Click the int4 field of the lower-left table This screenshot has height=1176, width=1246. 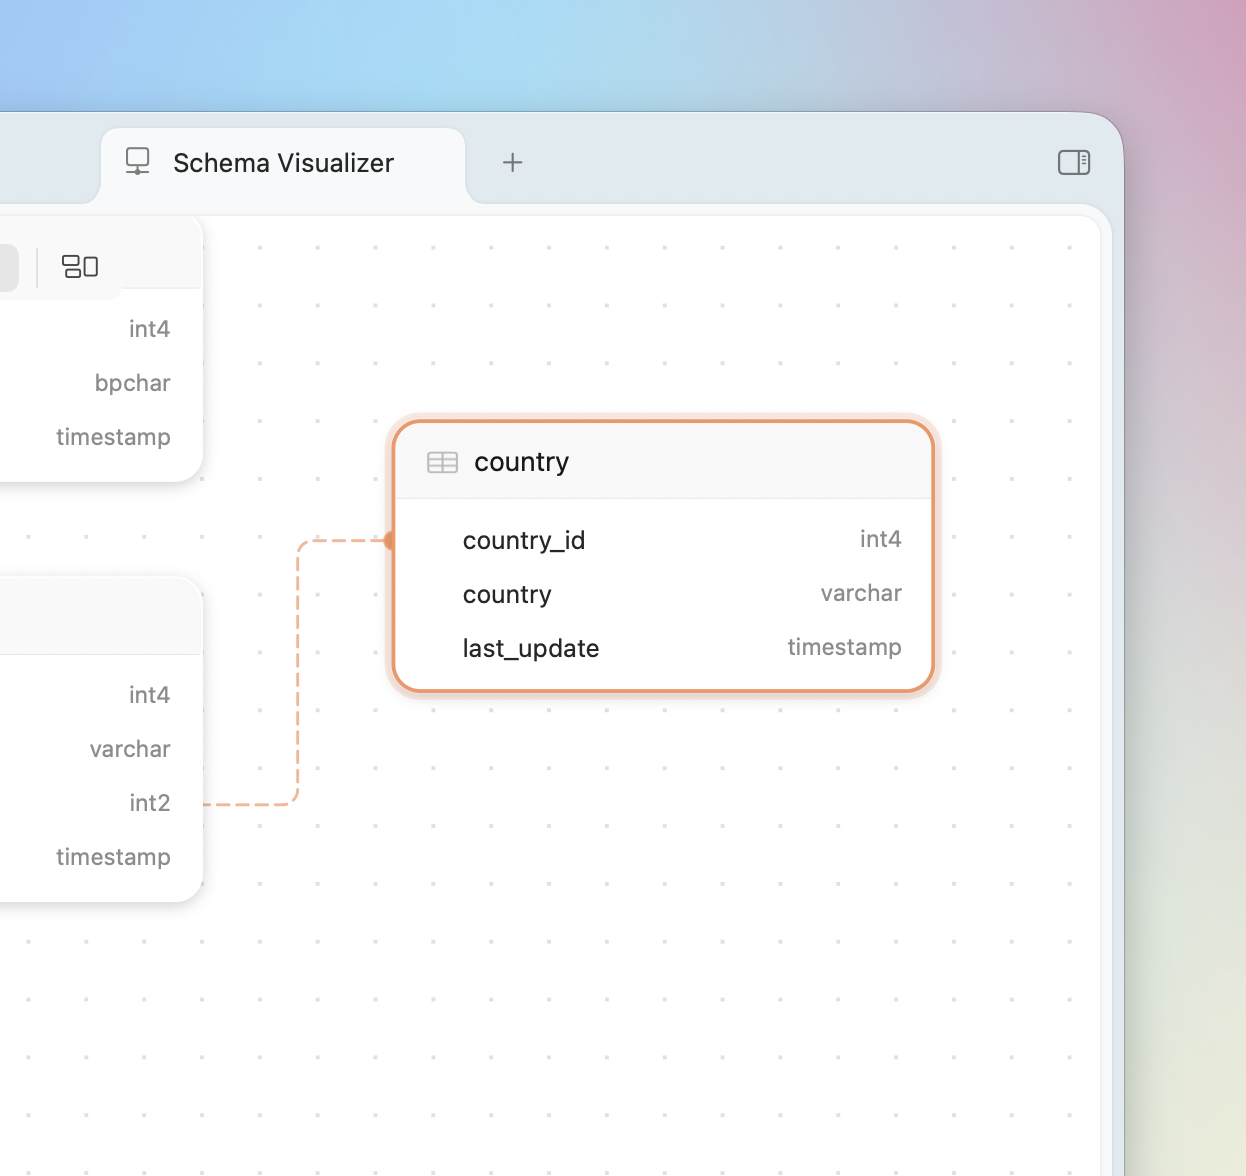point(149,694)
